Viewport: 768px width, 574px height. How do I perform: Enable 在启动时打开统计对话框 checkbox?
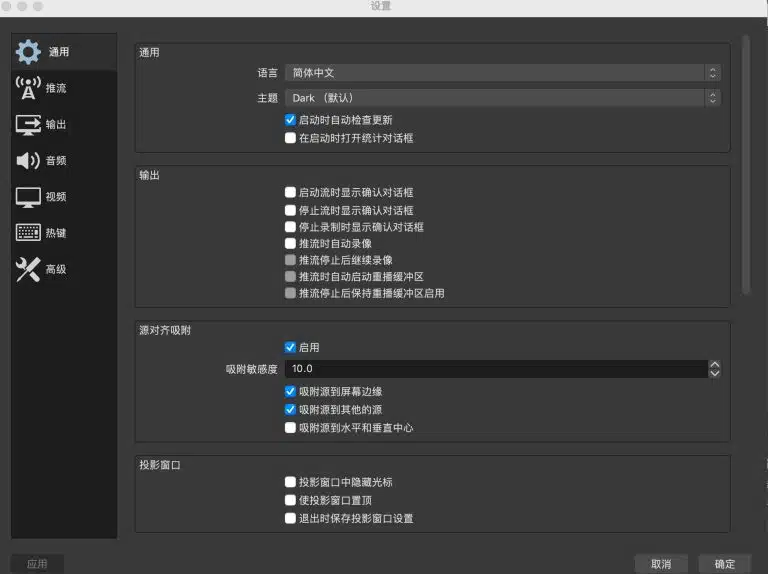pos(290,138)
